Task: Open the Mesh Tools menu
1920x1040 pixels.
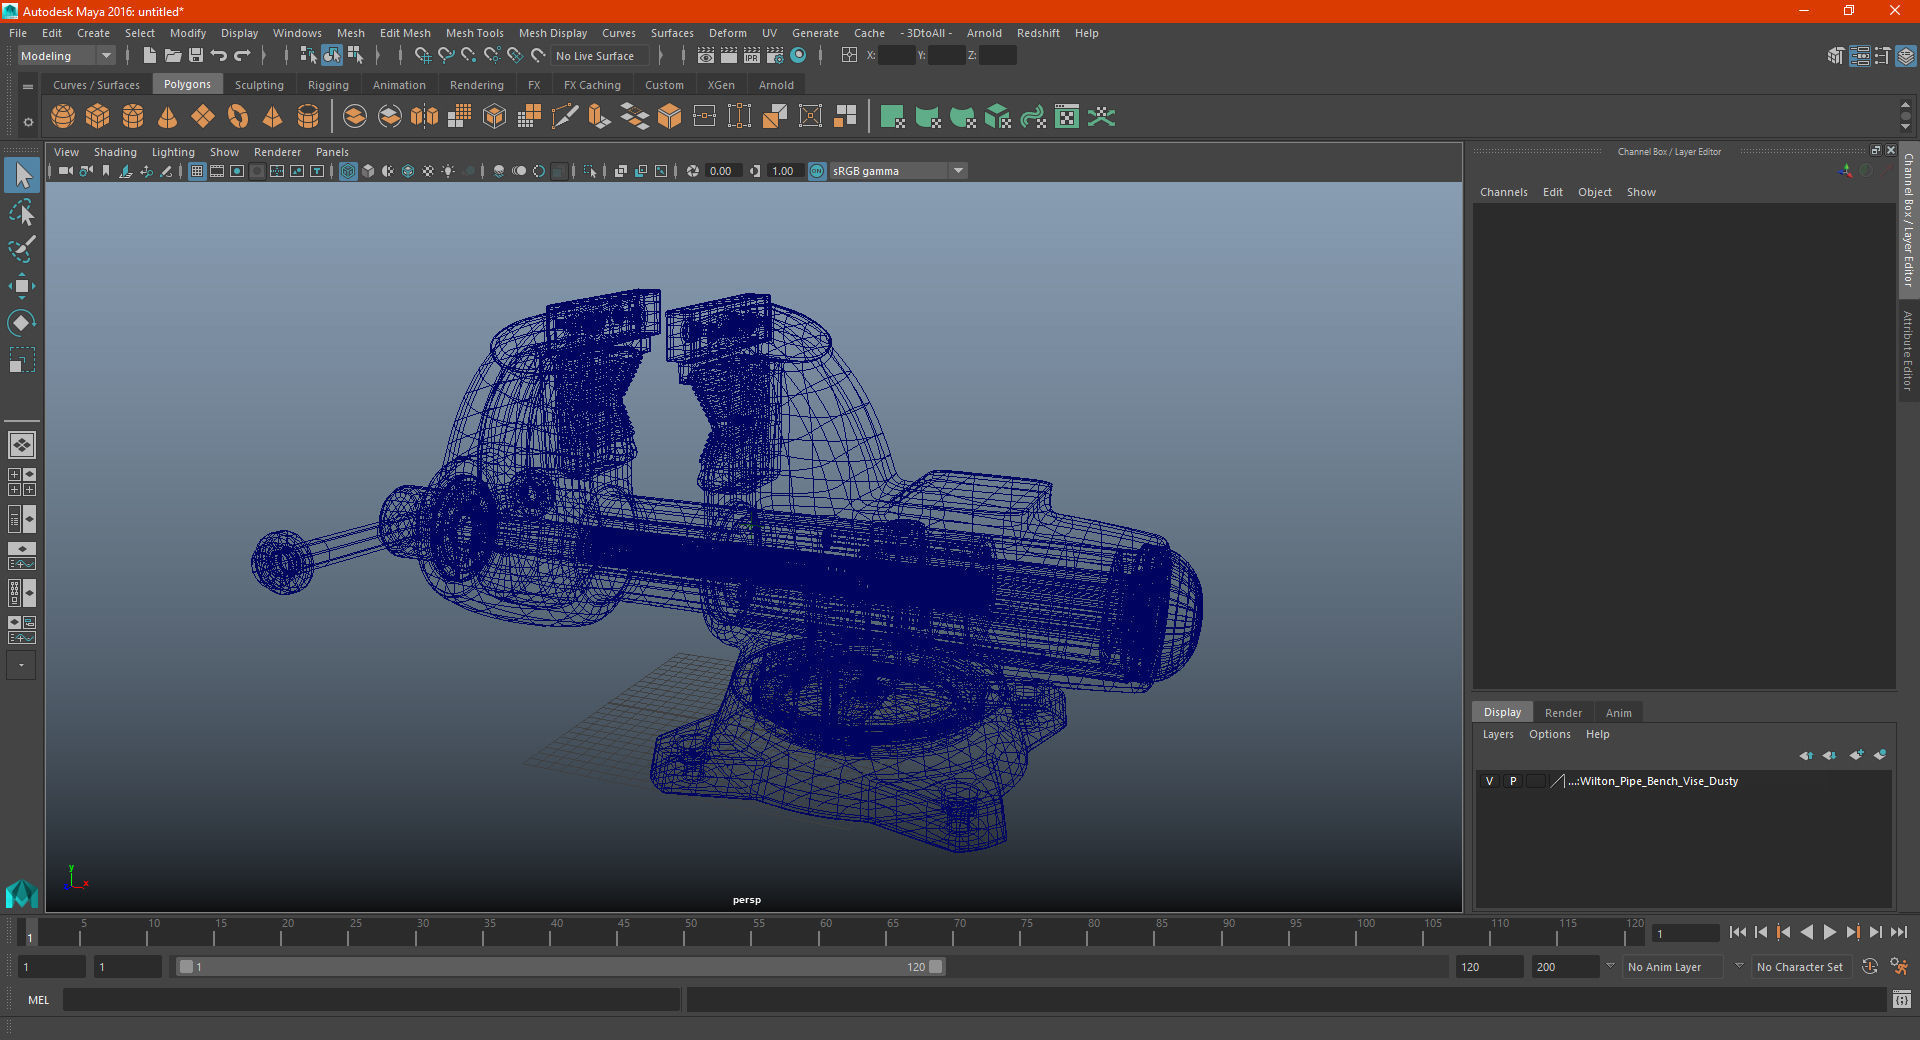Action: (474, 33)
